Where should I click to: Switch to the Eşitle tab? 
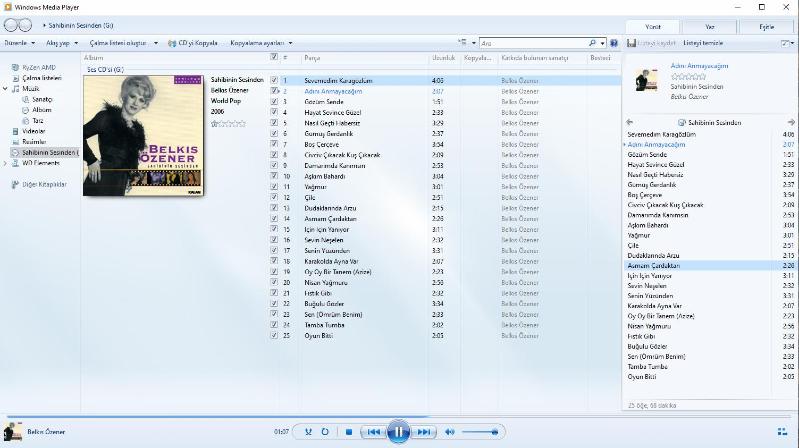(766, 27)
